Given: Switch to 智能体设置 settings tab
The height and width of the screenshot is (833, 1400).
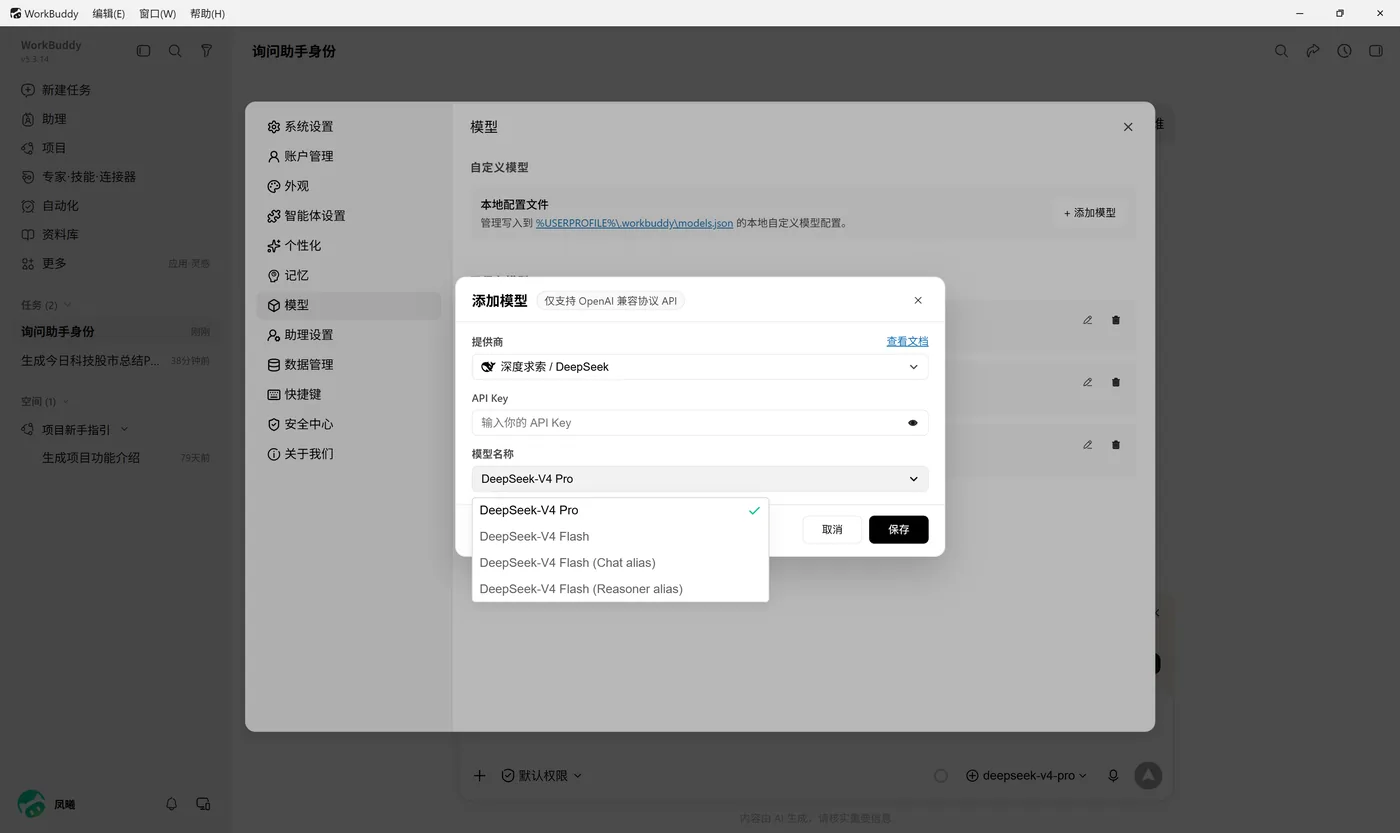Looking at the screenshot, I should [x=349, y=216].
